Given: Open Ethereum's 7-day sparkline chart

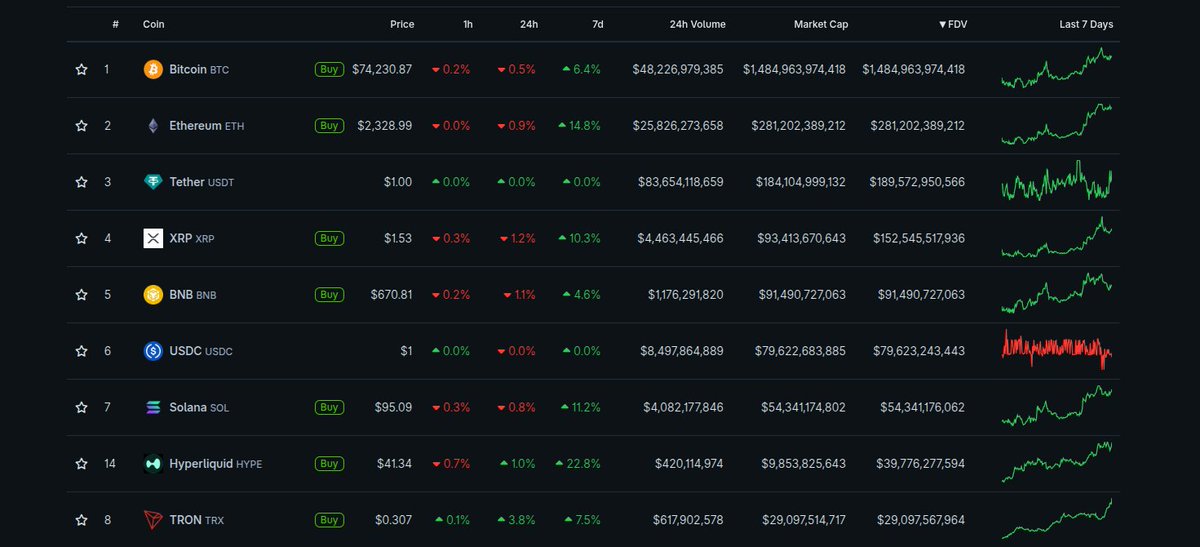Looking at the screenshot, I should coord(1056,125).
